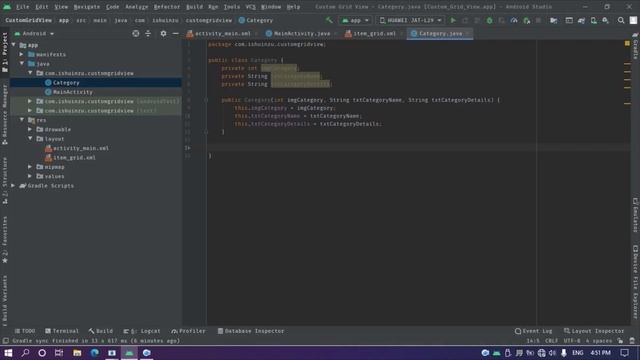Click the Android Studio taskbar icon

coord(129,353)
